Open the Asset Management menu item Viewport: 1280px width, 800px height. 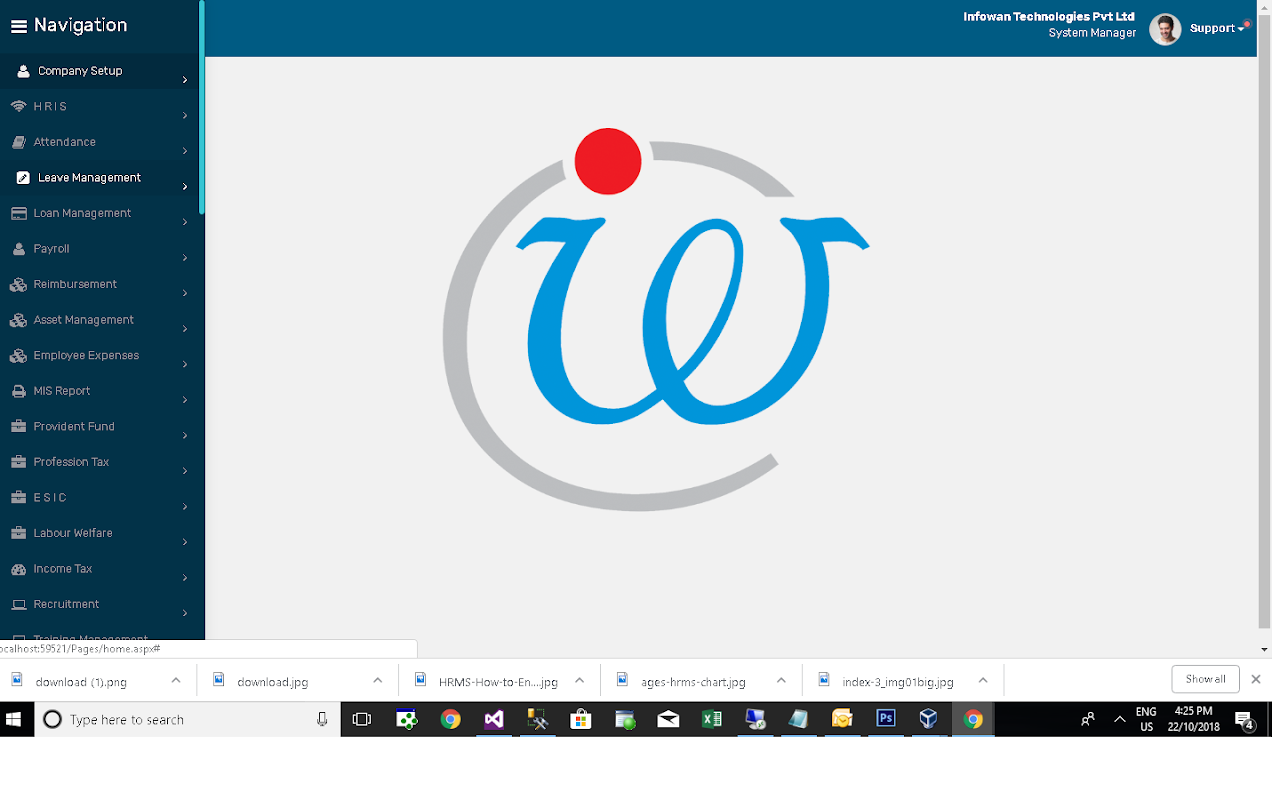point(100,320)
